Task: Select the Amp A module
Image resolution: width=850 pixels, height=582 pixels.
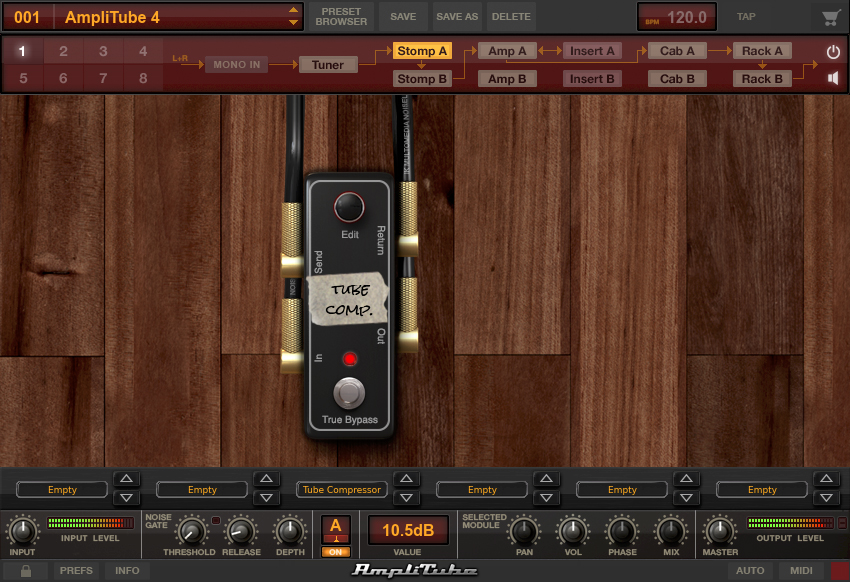Action: [507, 51]
